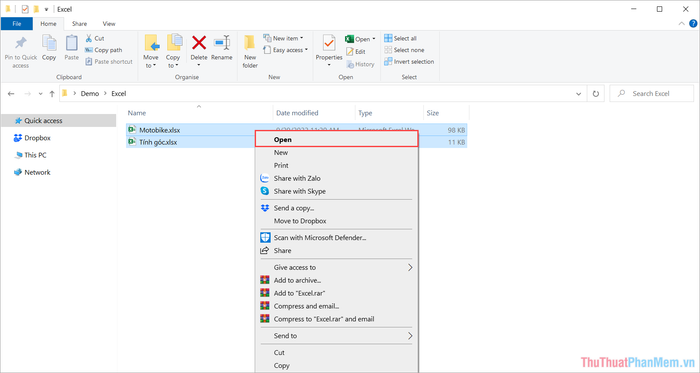Switch to the Share ribbon tab

tap(79, 24)
